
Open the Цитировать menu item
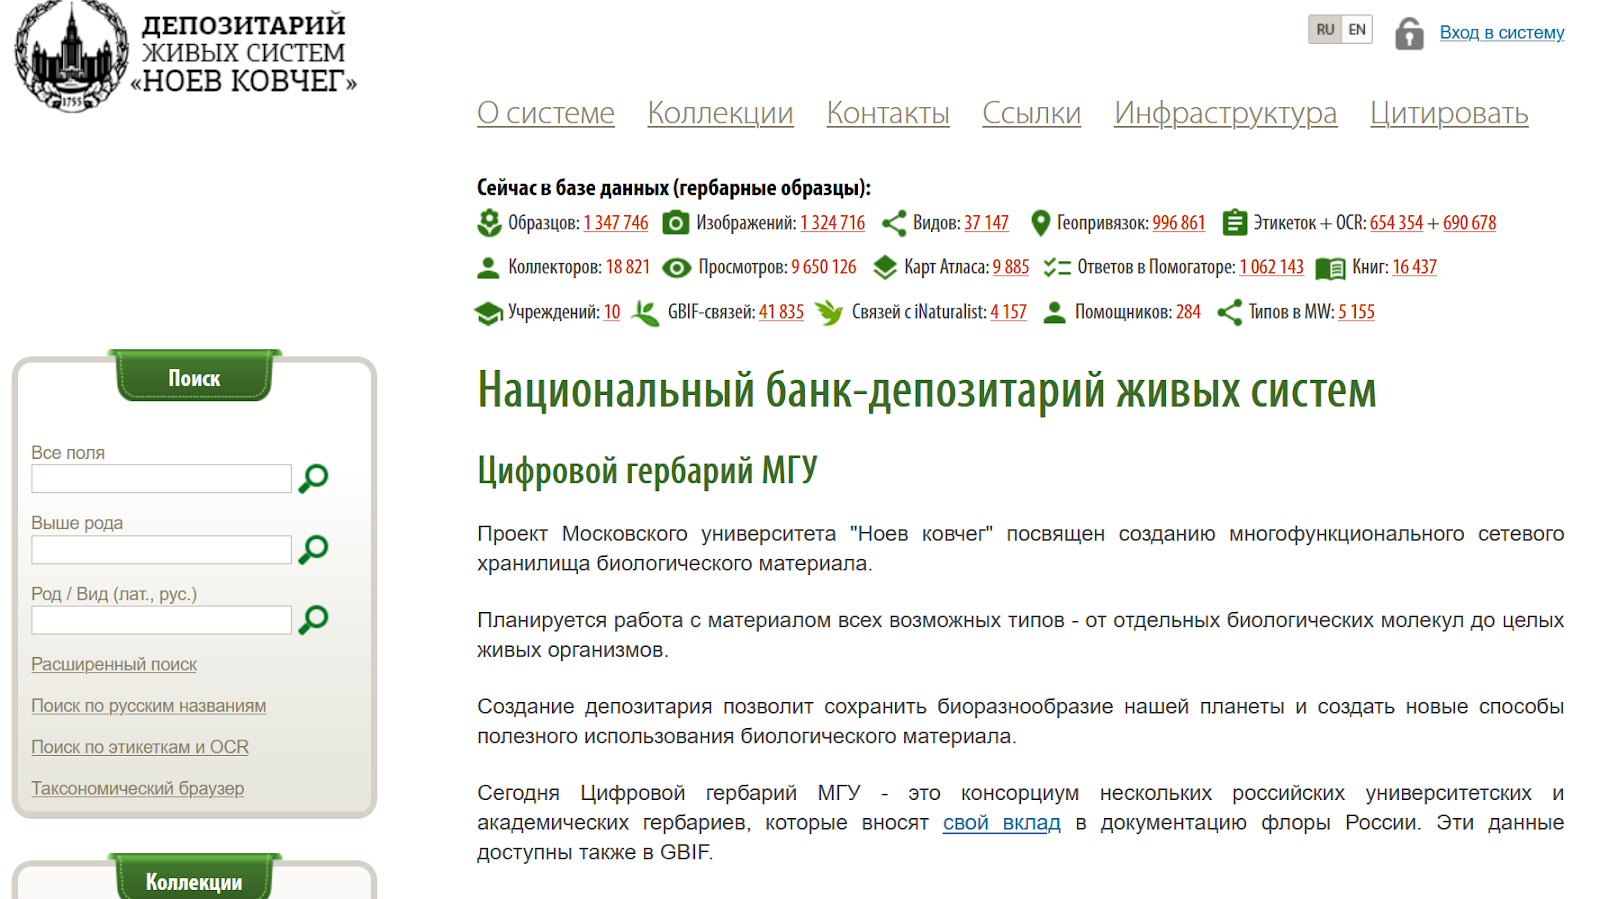pos(1449,113)
